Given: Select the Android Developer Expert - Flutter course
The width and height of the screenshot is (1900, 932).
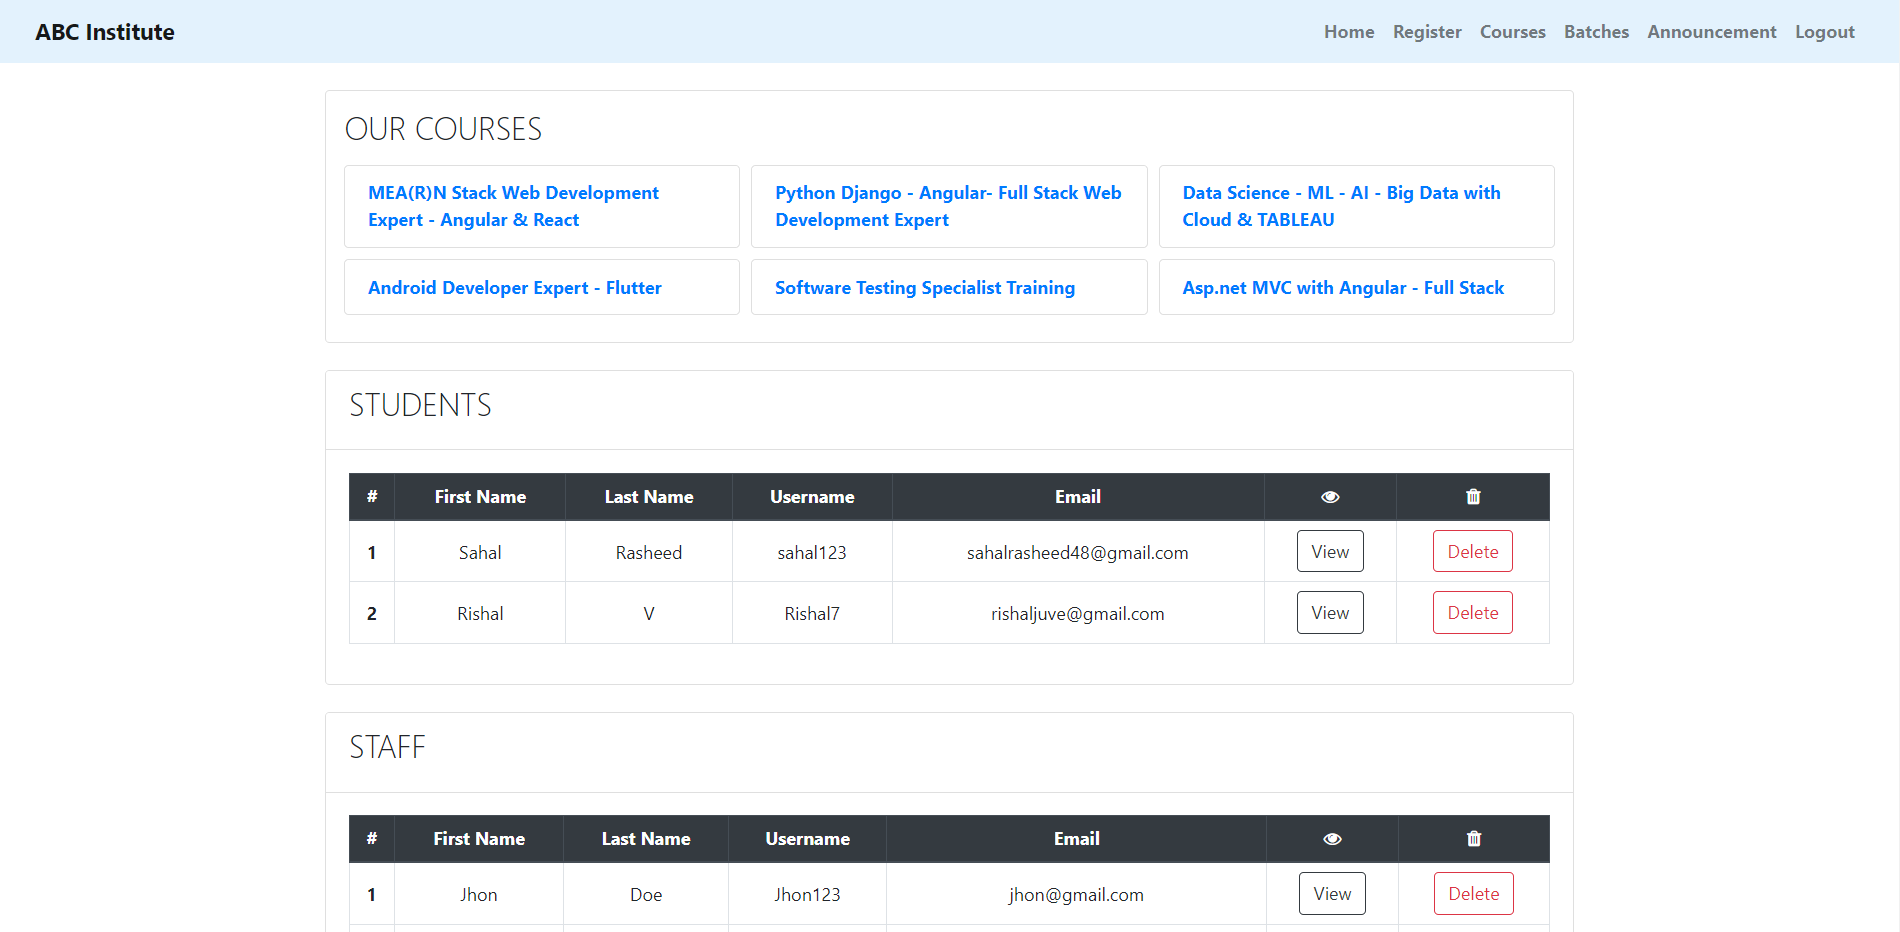Looking at the screenshot, I should click(514, 288).
